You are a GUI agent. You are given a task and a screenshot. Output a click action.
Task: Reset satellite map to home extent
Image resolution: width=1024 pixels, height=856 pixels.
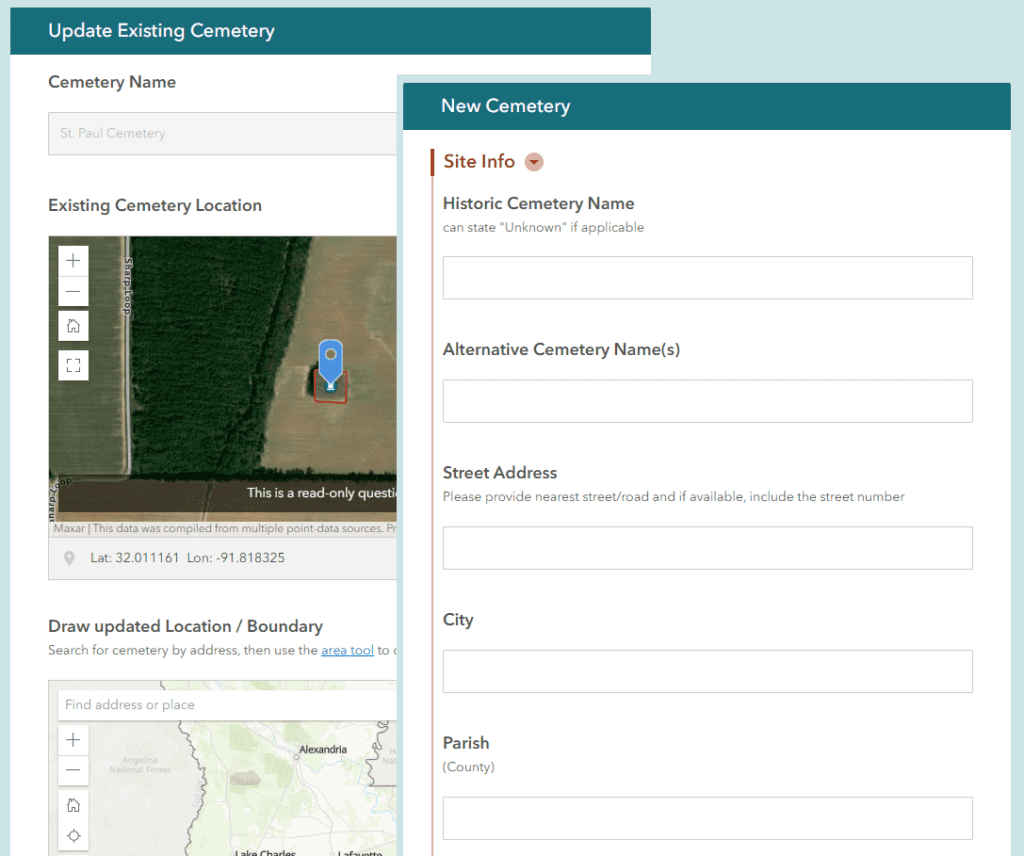(73, 326)
